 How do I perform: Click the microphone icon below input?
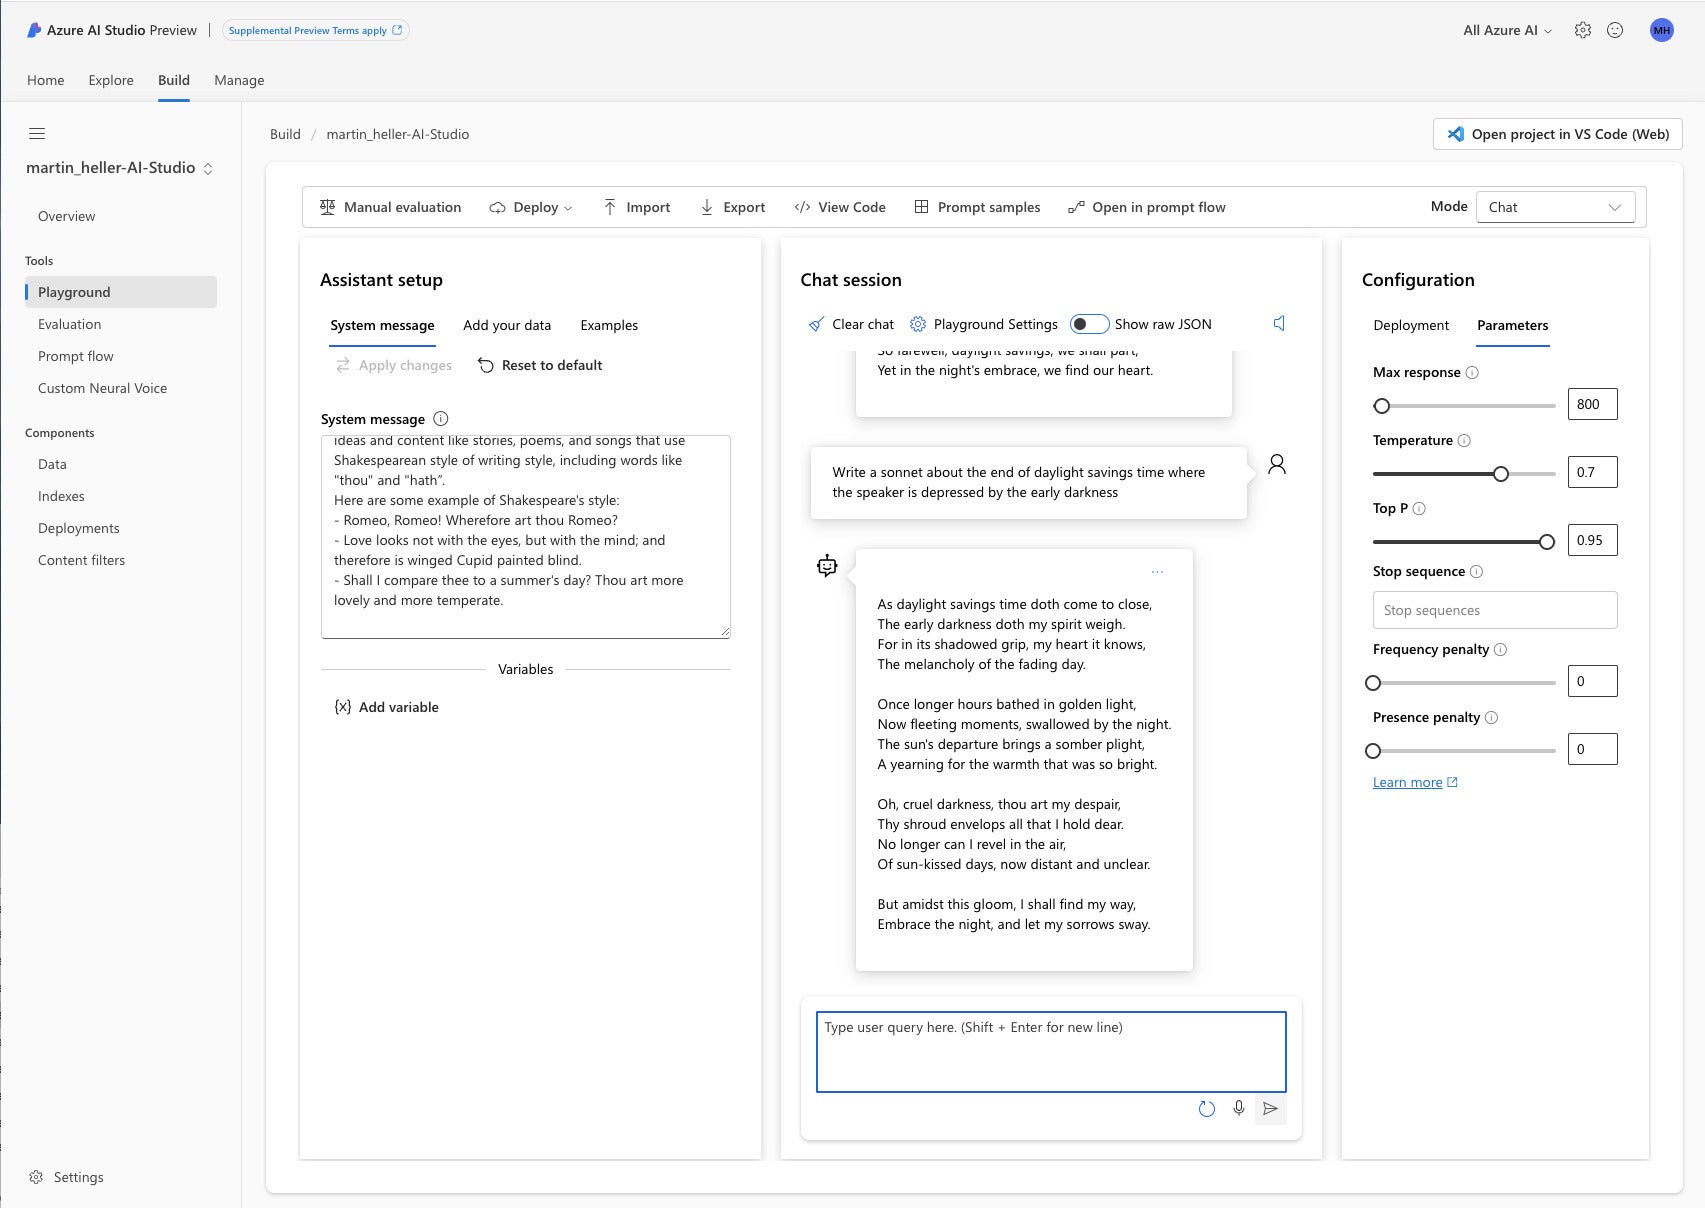pyautogui.click(x=1239, y=1108)
